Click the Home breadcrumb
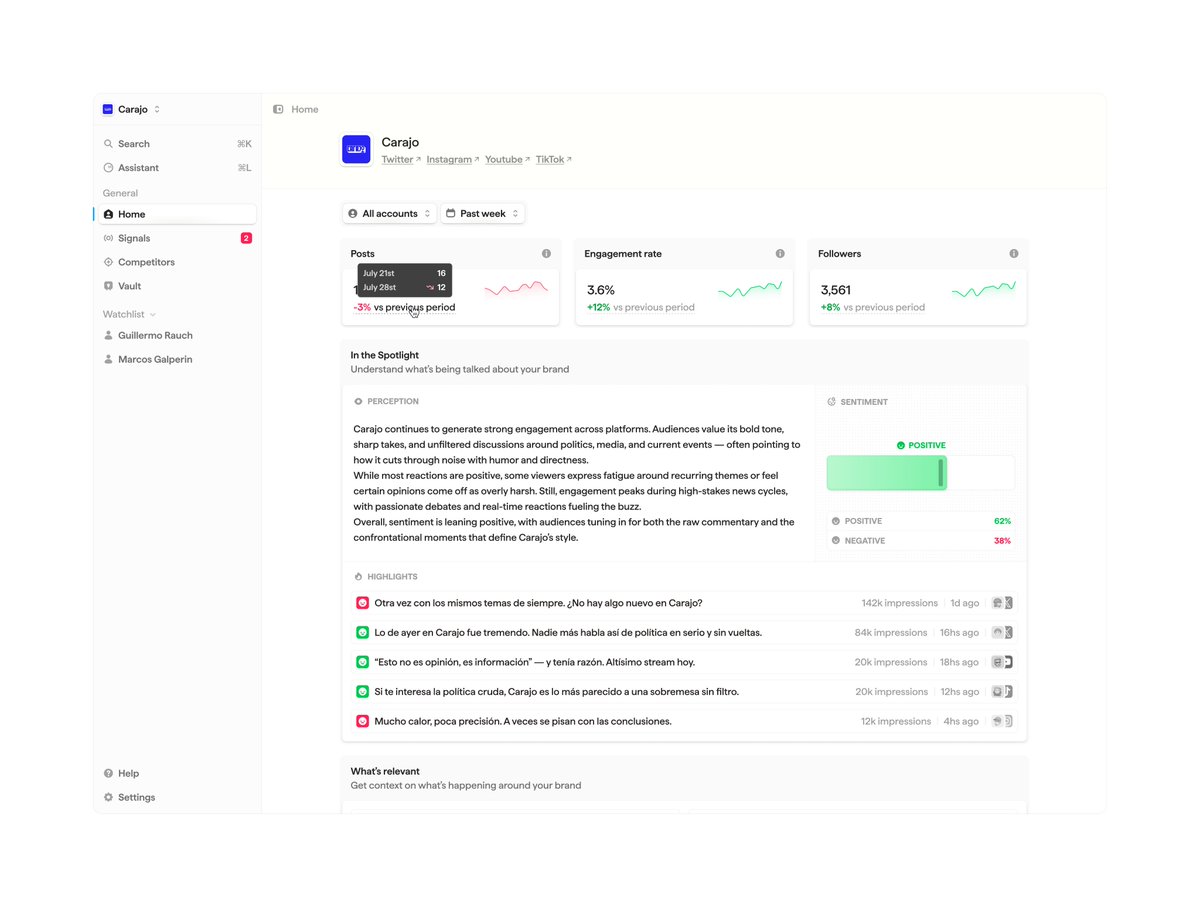 (x=305, y=109)
